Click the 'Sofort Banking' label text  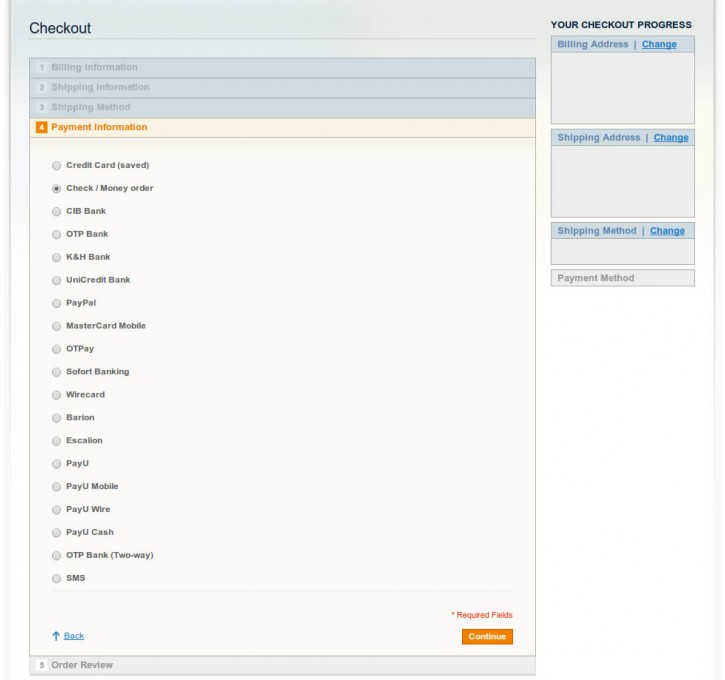(98, 372)
